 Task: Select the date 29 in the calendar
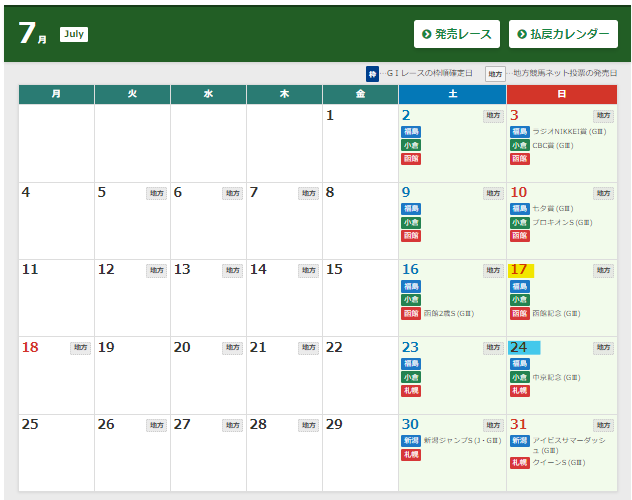point(334,424)
